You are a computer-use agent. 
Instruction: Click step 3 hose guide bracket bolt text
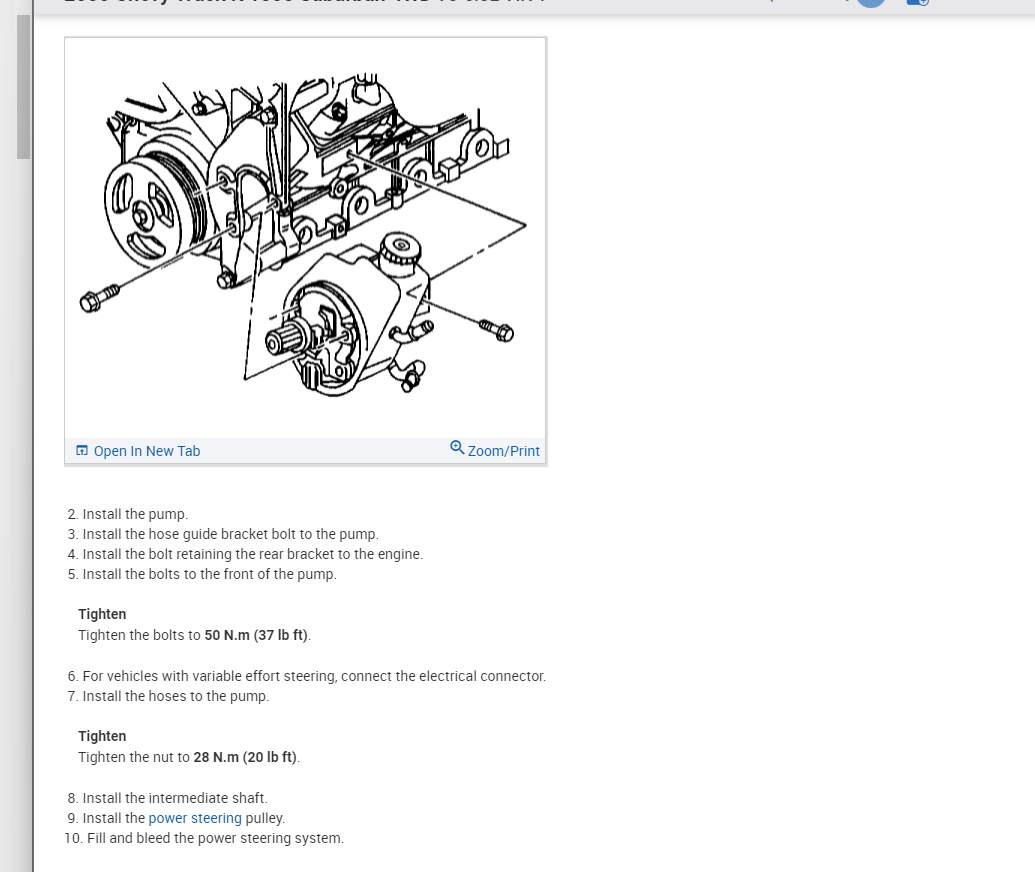230,534
